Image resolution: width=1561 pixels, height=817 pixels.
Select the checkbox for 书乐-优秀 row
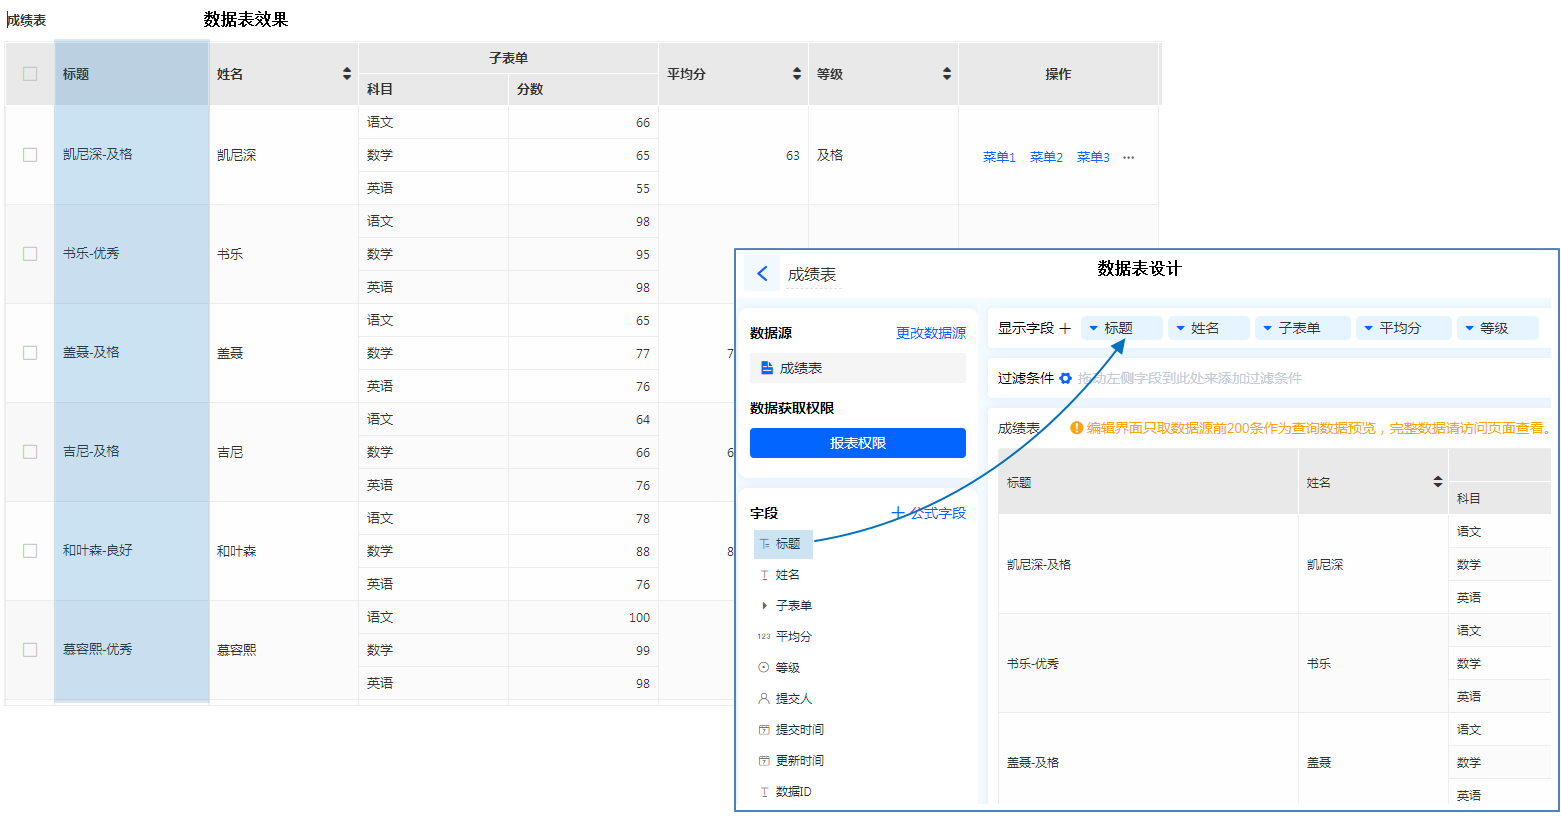click(x=30, y=254)
